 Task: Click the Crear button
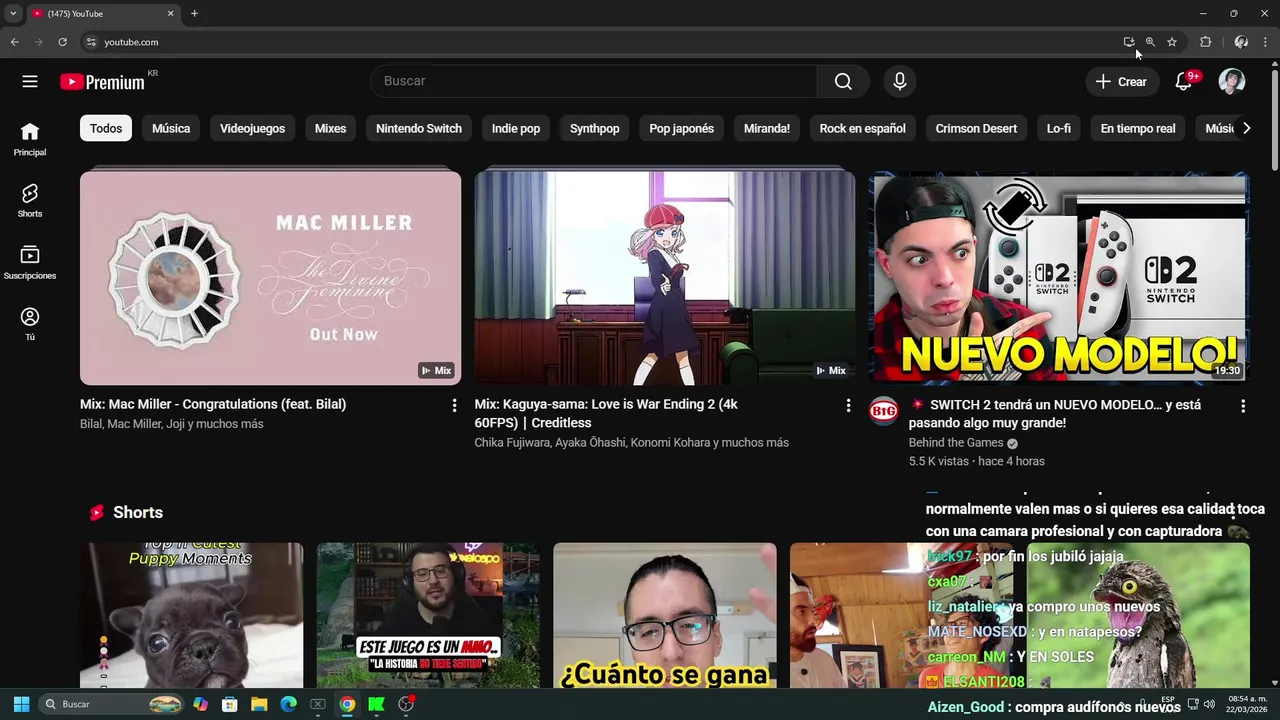click(x=1122, y=81)
